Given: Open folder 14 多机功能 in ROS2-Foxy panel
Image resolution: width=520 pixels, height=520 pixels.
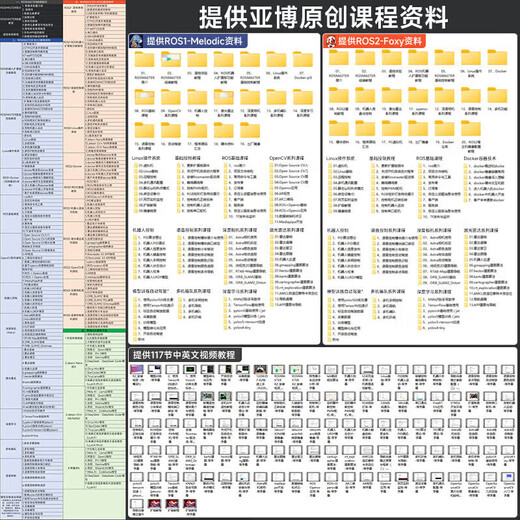Looking at the screenshot, I should 497,95.
